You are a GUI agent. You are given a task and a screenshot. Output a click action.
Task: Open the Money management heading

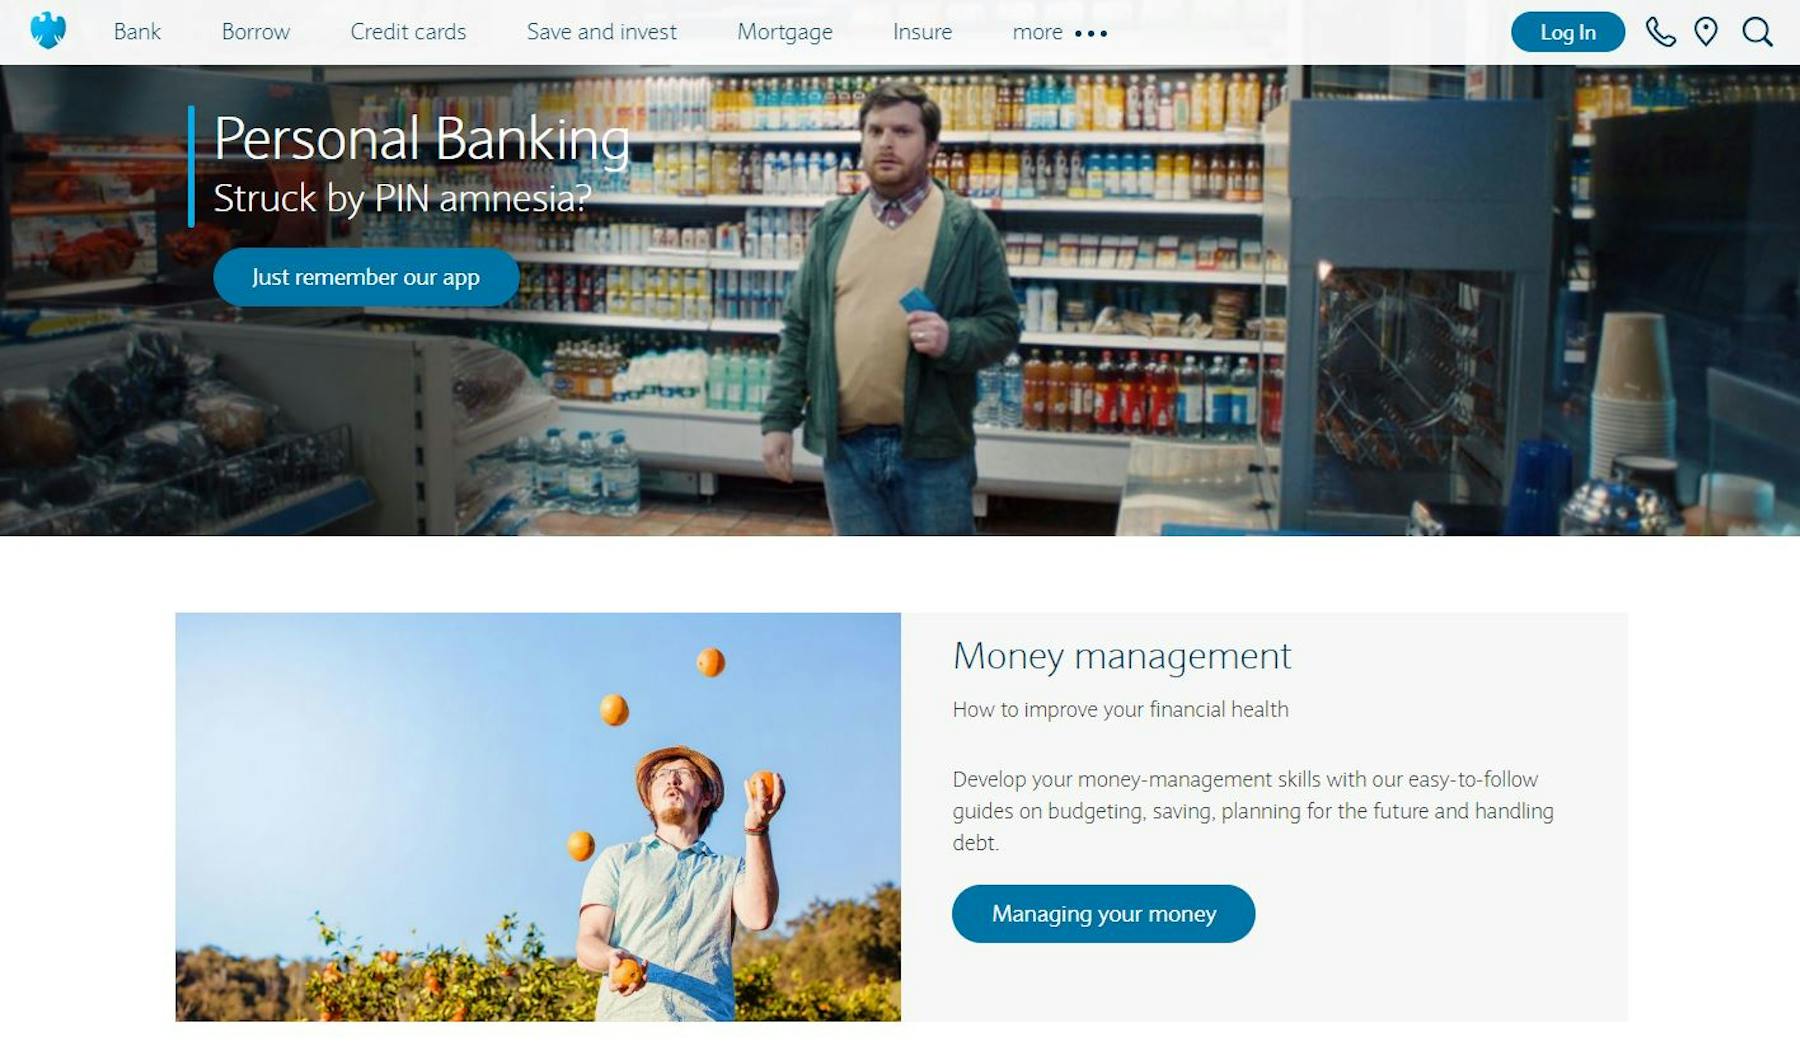[1121, 656]
